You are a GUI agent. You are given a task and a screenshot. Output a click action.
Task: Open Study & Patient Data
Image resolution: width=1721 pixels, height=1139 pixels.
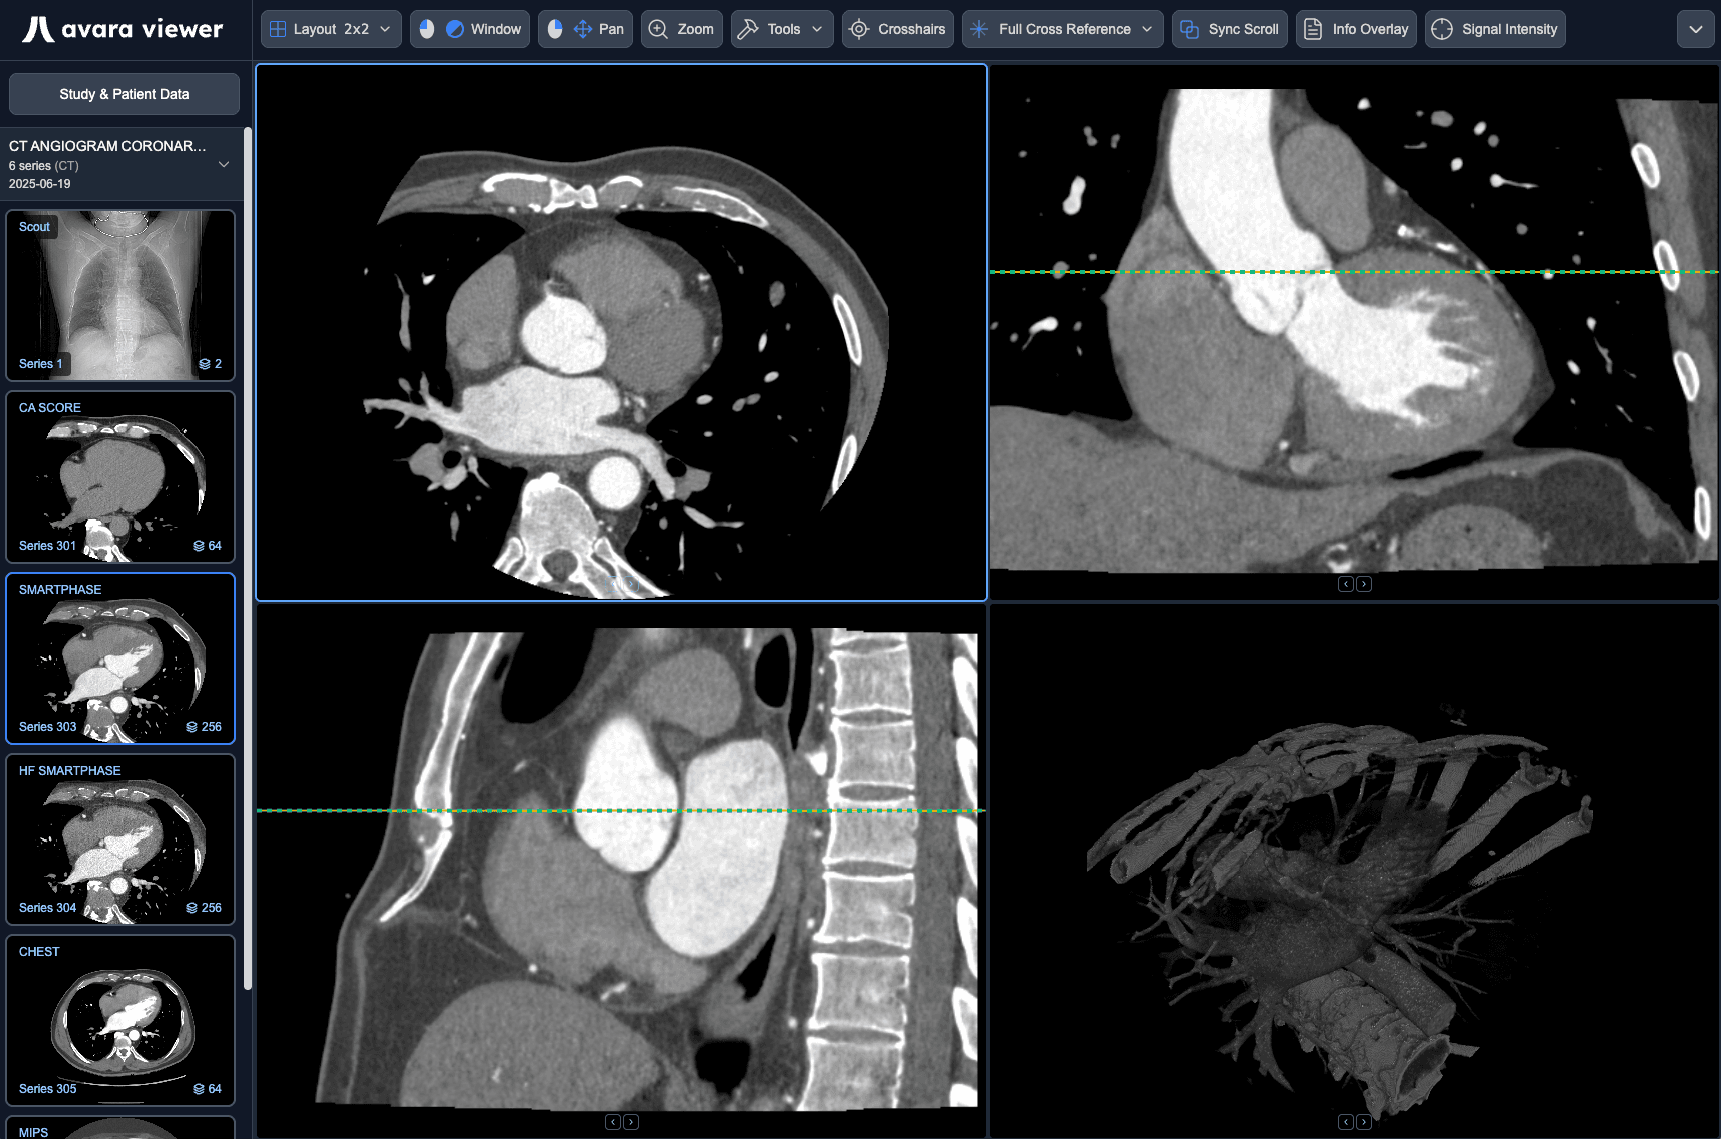click(124, 94)
